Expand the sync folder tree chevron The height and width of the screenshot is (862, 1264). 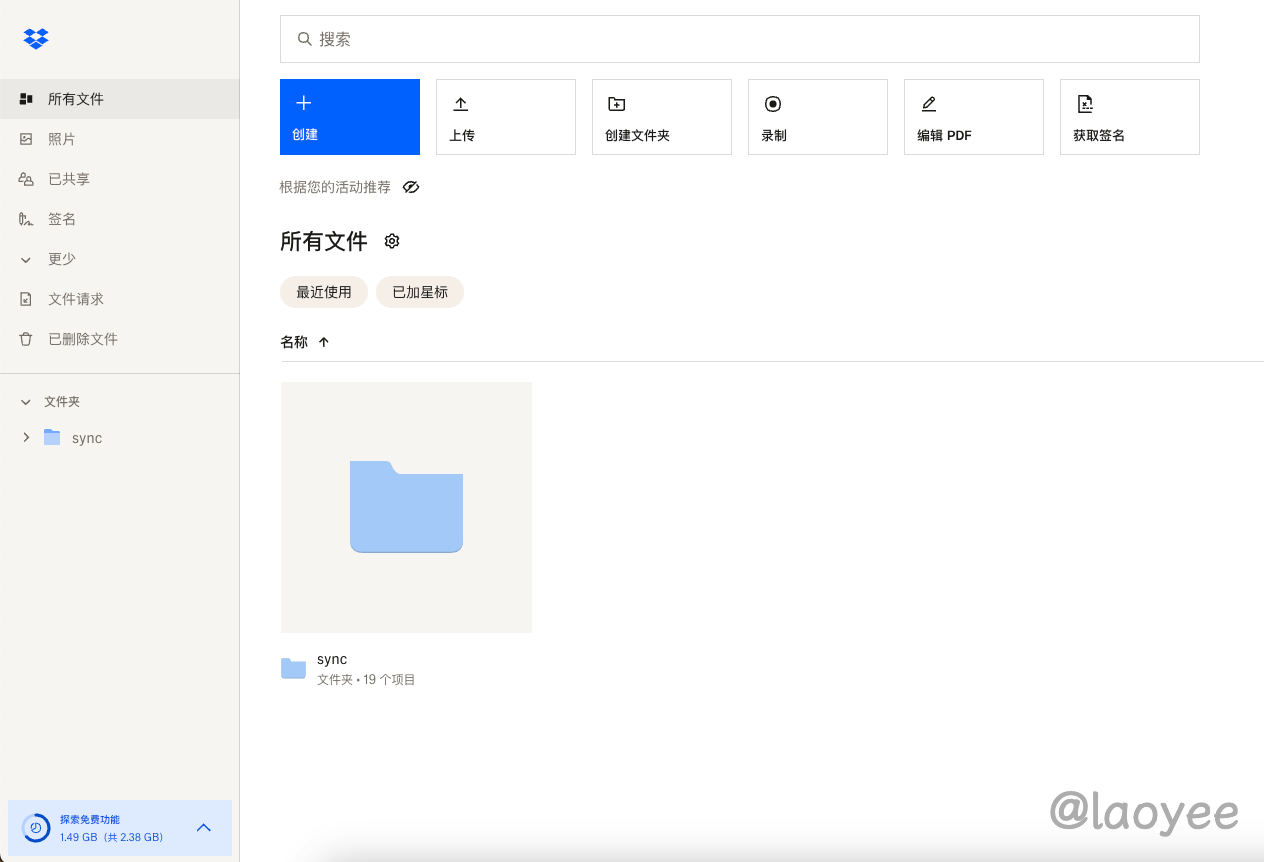click(26, 438)
